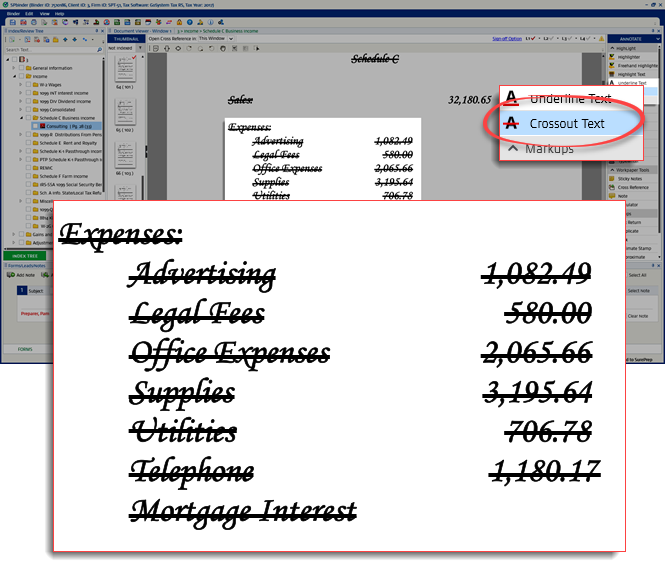Click the blue Help question-mark toolbar icon
The width and height of the screenshot is (665, 567).
190,22
